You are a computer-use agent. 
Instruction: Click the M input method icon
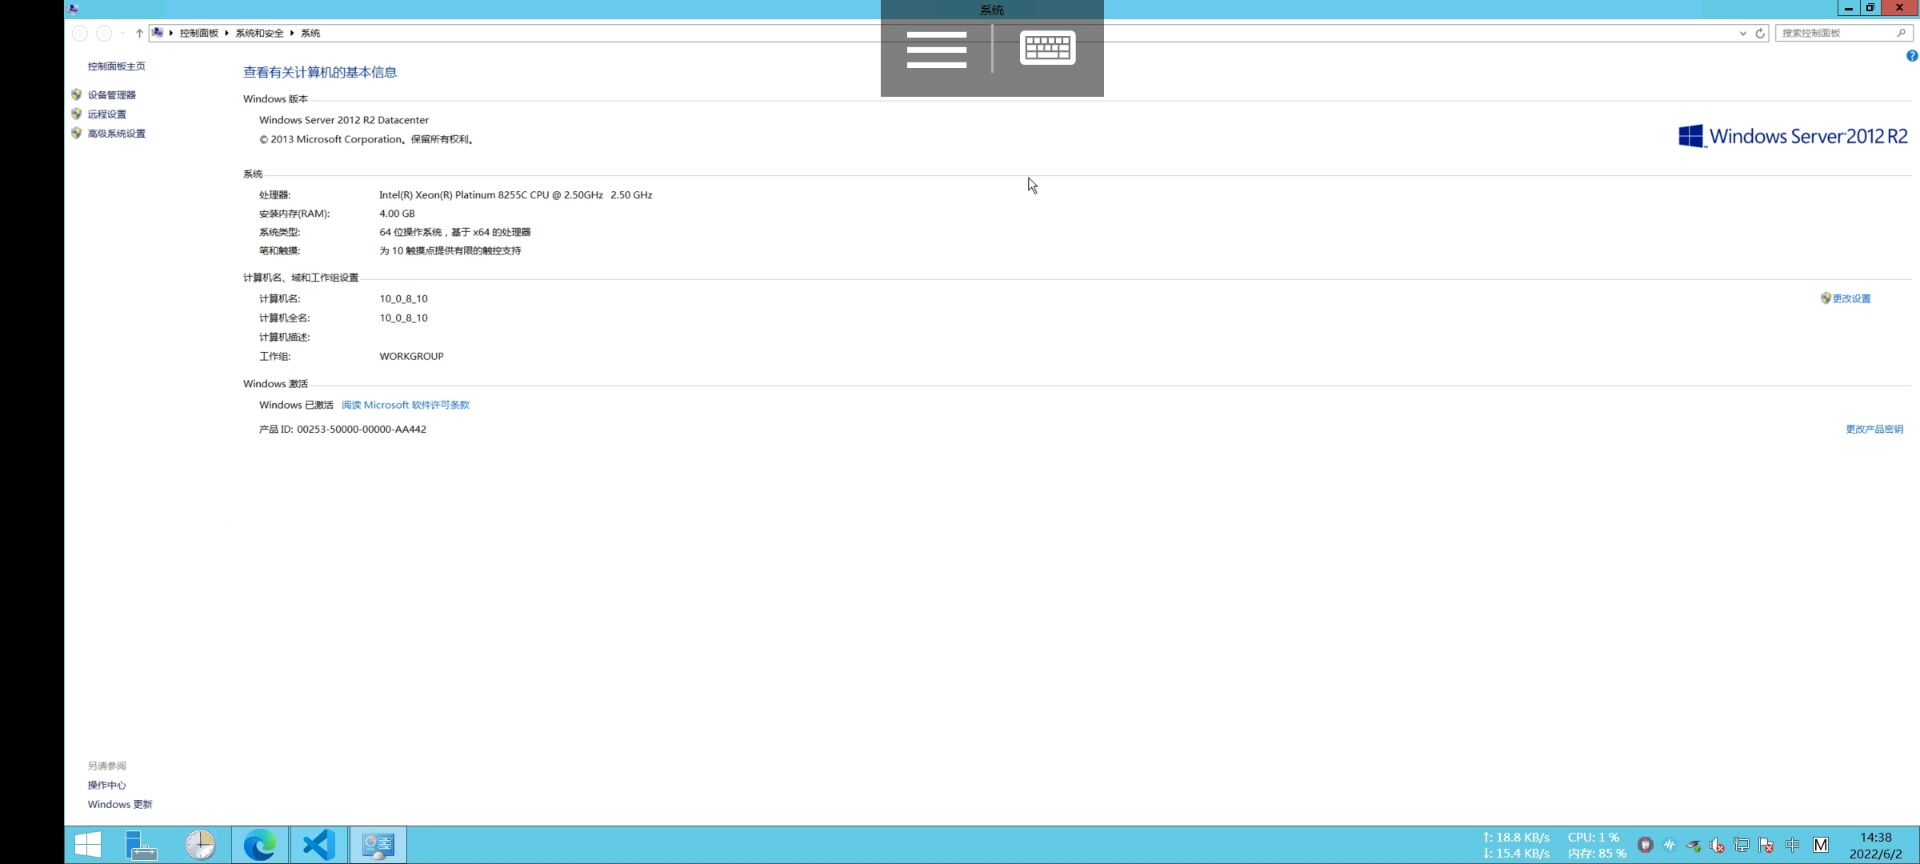point(1821,845)
